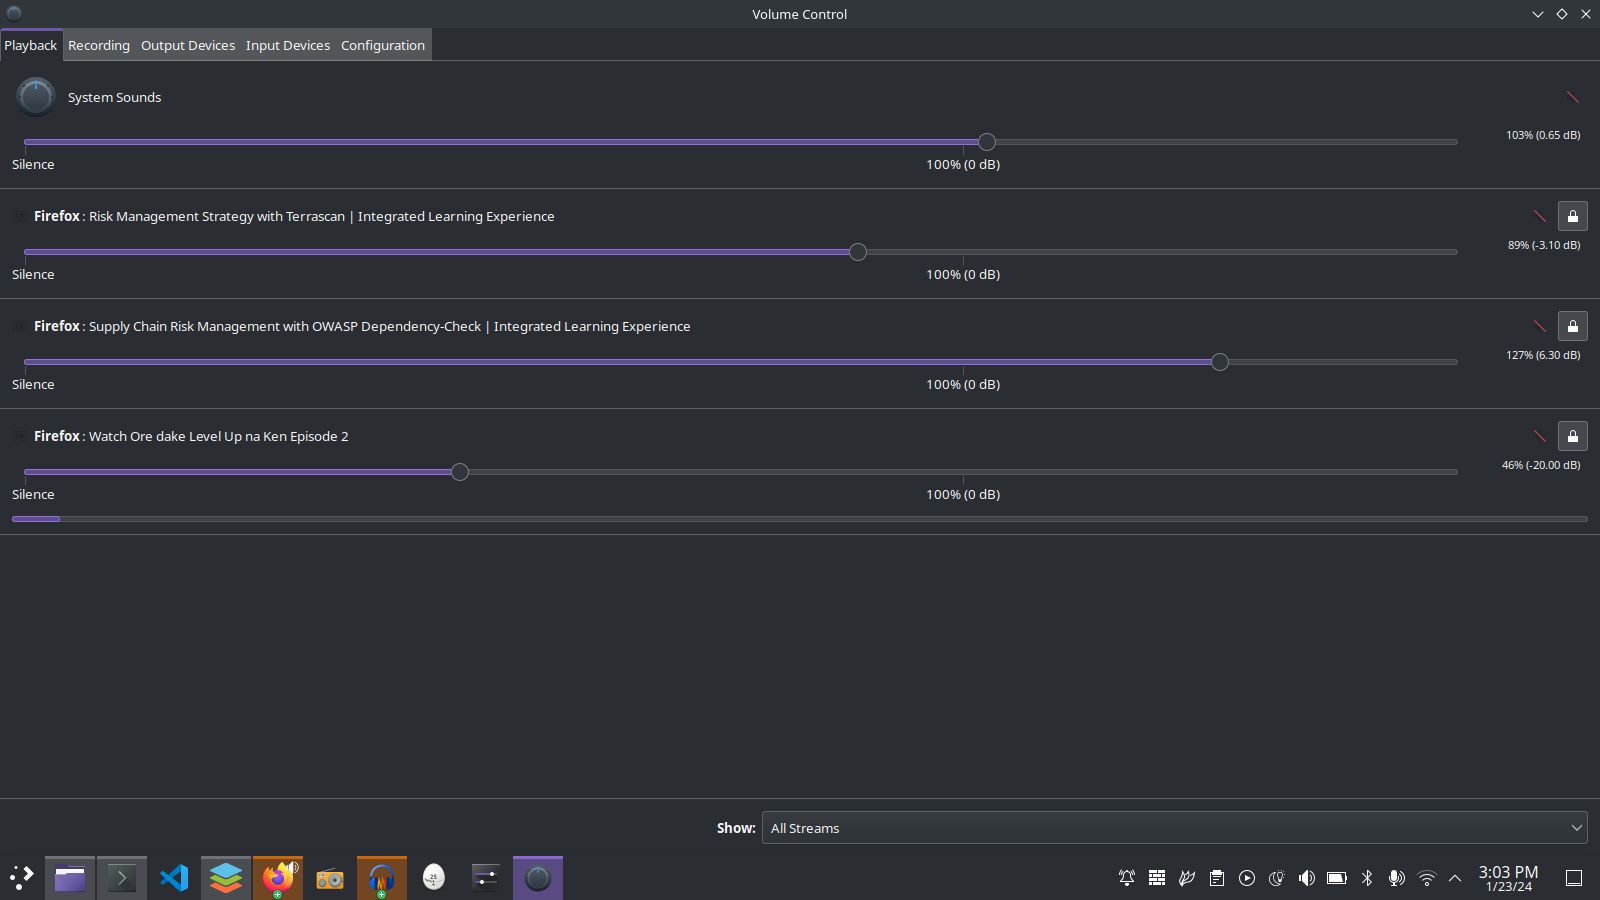The image size is (1600, 900).
Task: Click the Wi-Fi network tray icon
Action: pos(1425,878)
